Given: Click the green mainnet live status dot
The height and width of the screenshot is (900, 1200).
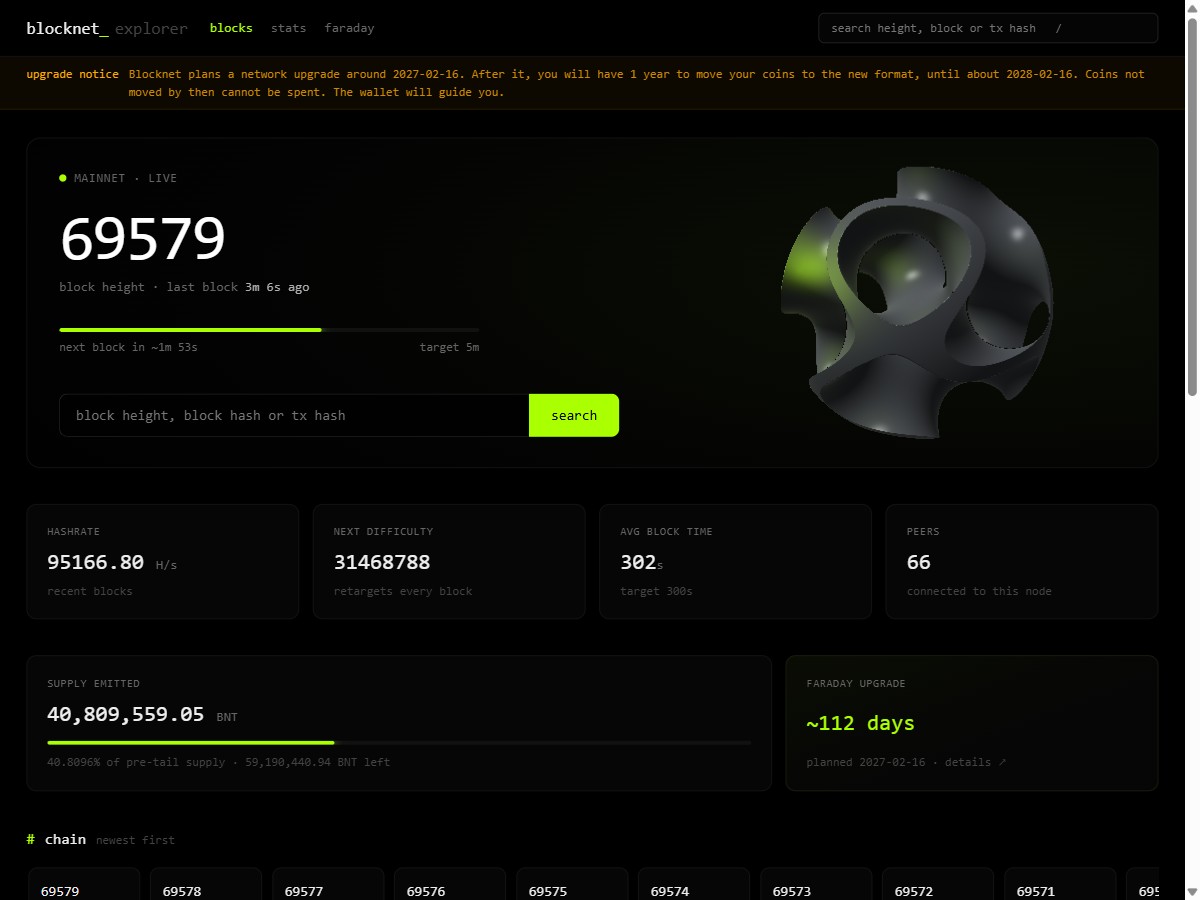Looking at the screenshot, I should 63,178.
